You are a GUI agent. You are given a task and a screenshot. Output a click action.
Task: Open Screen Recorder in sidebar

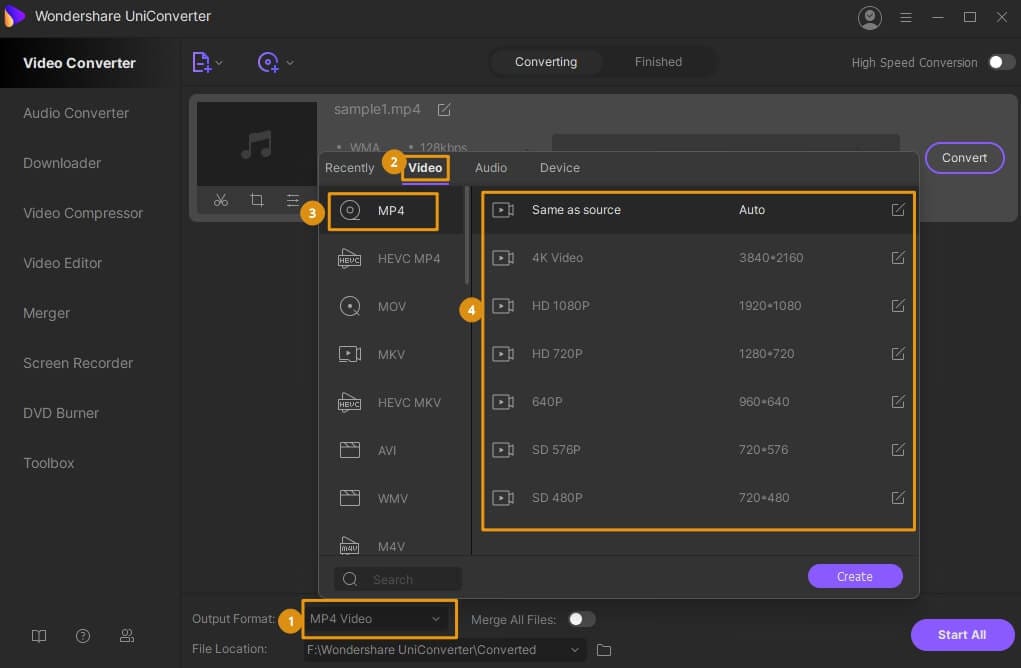coord(78,363)
